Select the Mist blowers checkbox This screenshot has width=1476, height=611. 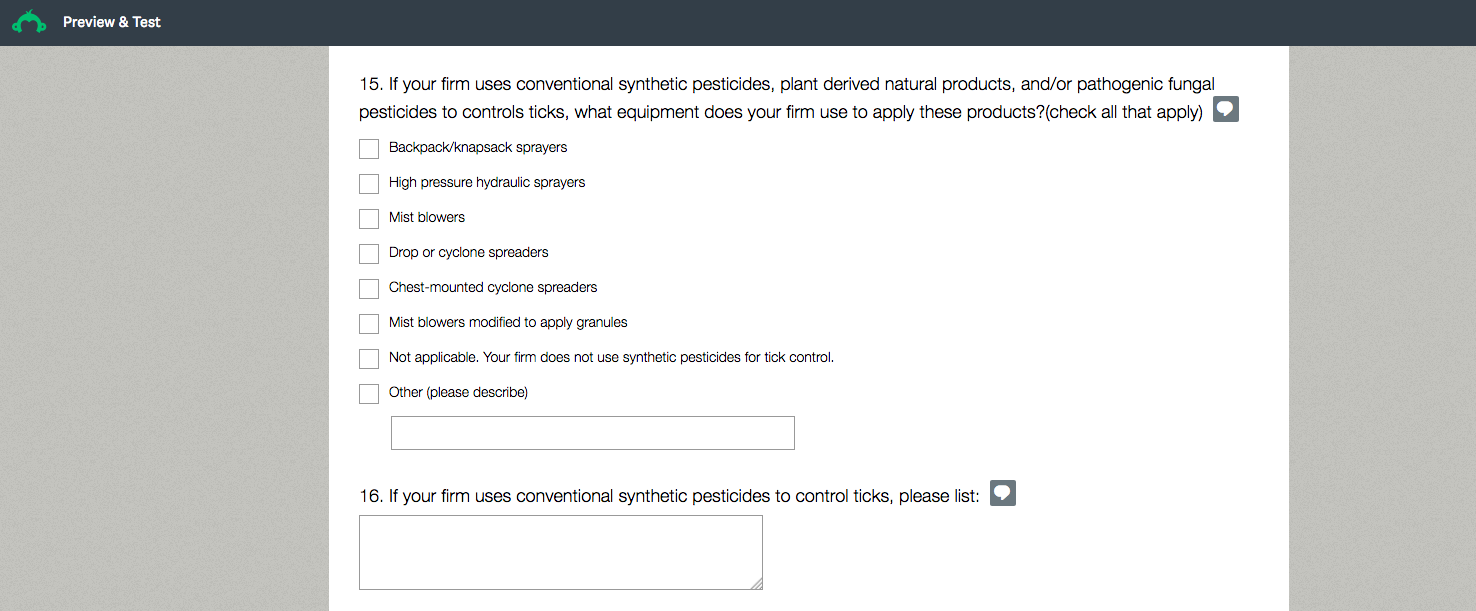click(369, 219)
